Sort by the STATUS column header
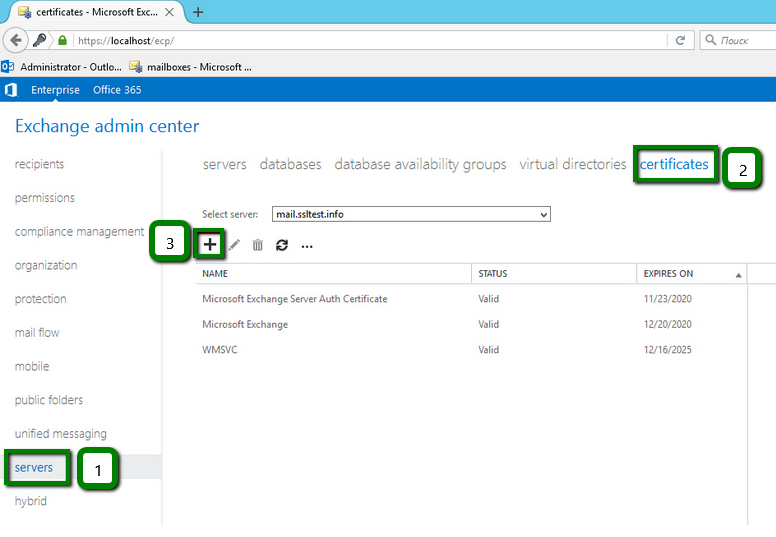 tap(493, 274)
